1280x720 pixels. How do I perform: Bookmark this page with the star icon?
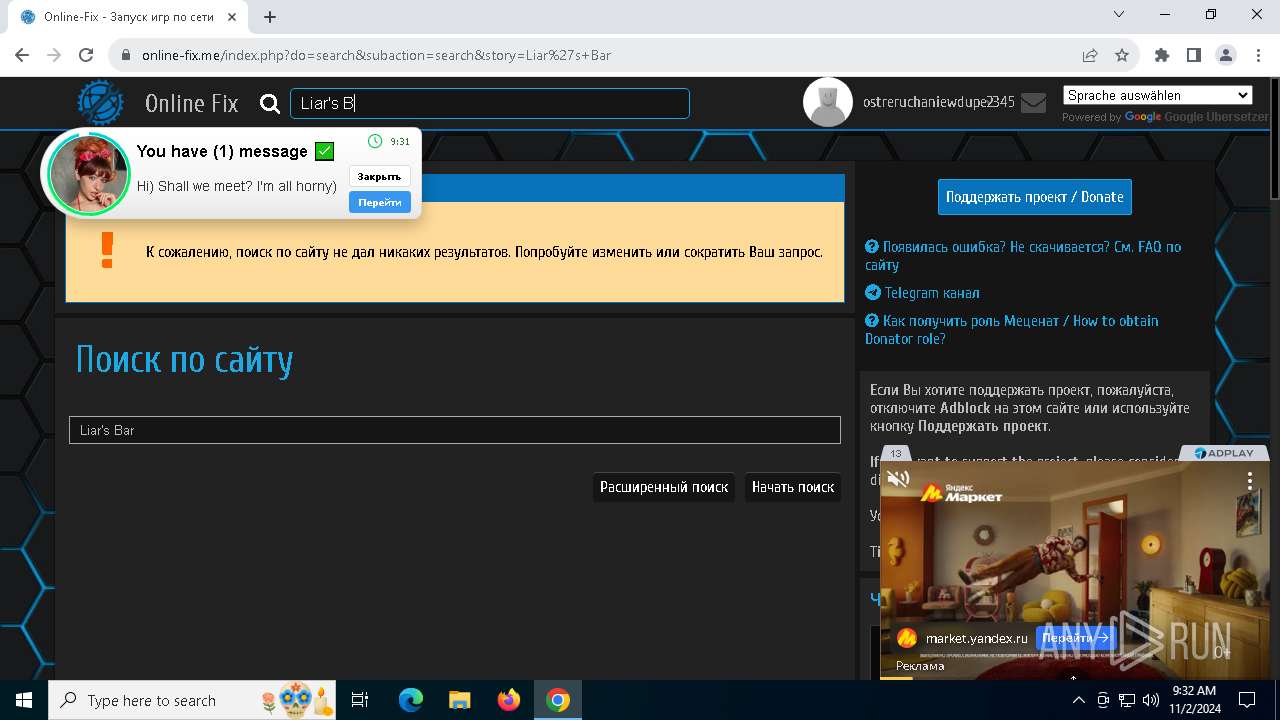click(x=1122, y=55)
